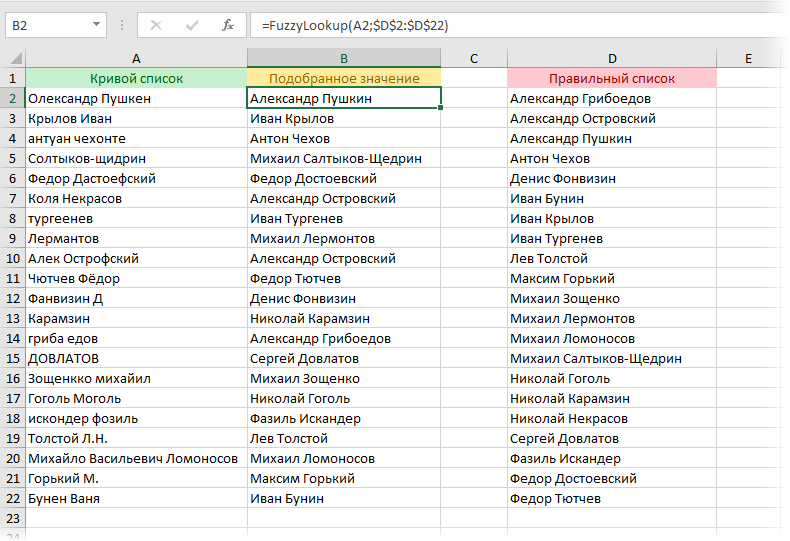Select column D cell 'Михаил Ломоносов'
790x541 pixels.
612,339
